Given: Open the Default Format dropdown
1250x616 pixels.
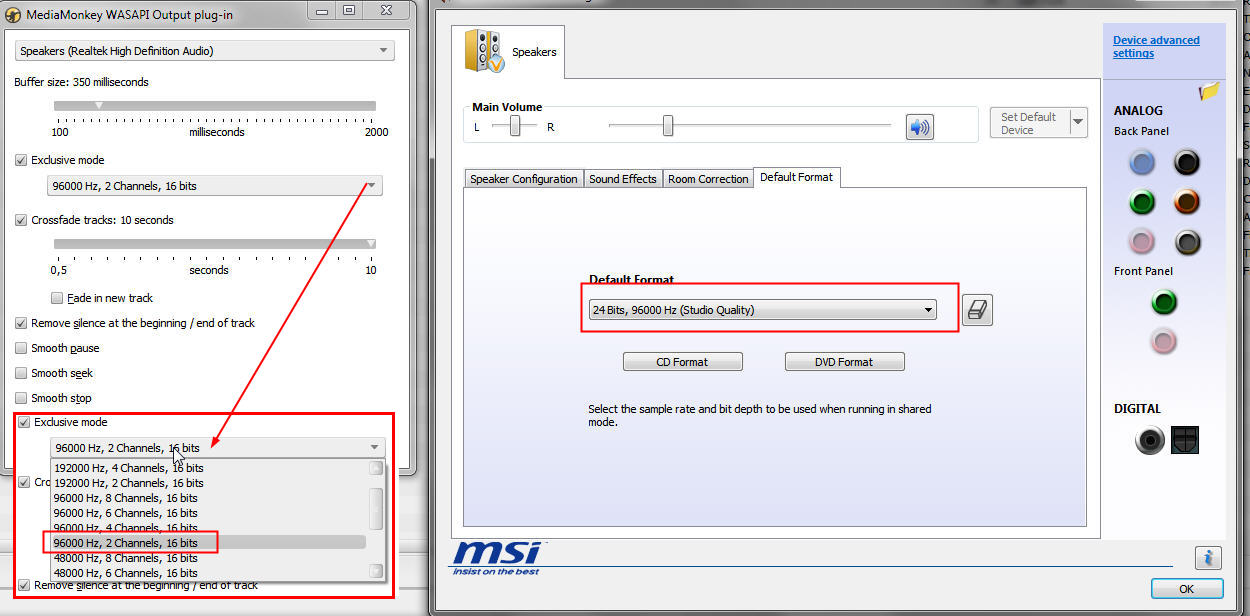Looking at the screenshot, I should [762, 310].
